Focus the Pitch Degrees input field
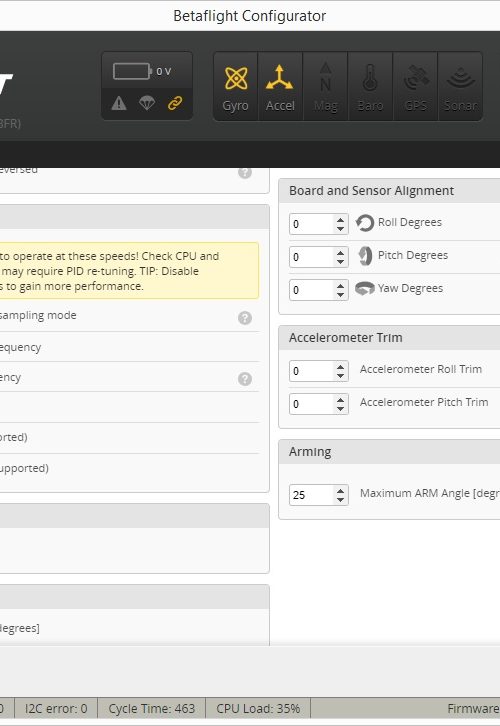Viewport: 500px width, 726px height. (319, 257)
